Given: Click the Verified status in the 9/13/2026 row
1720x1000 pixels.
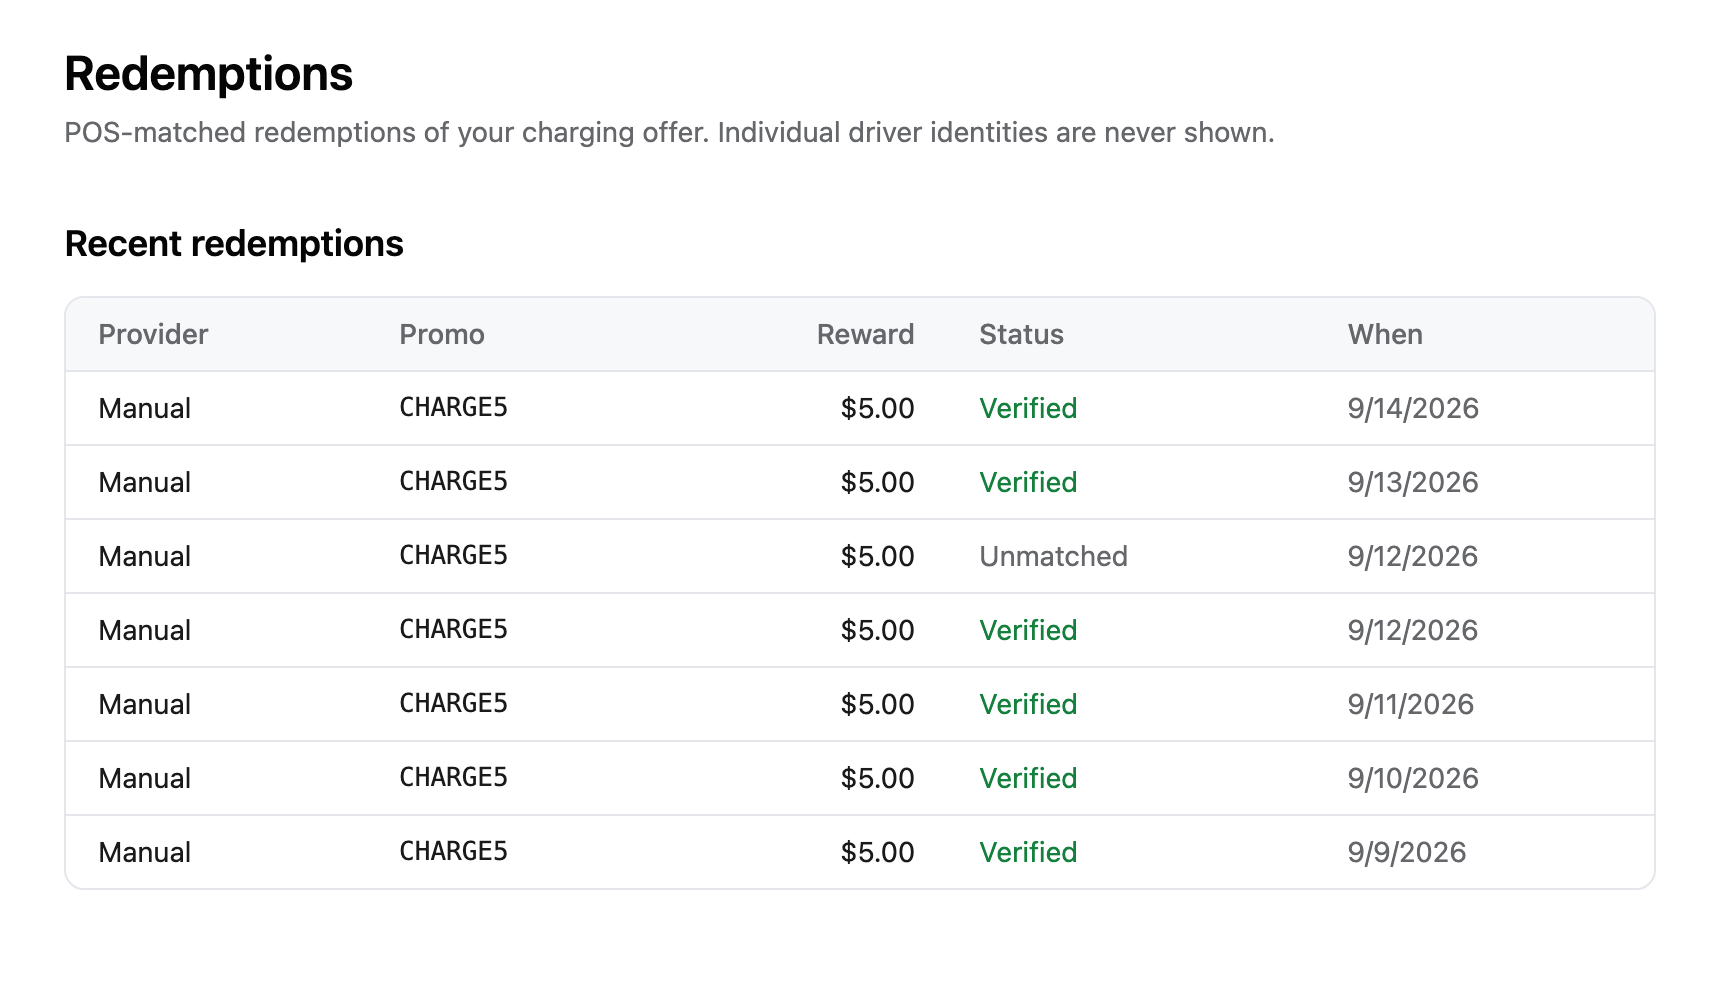Looking at the screenshot, I should click(x=1028, y=482).
